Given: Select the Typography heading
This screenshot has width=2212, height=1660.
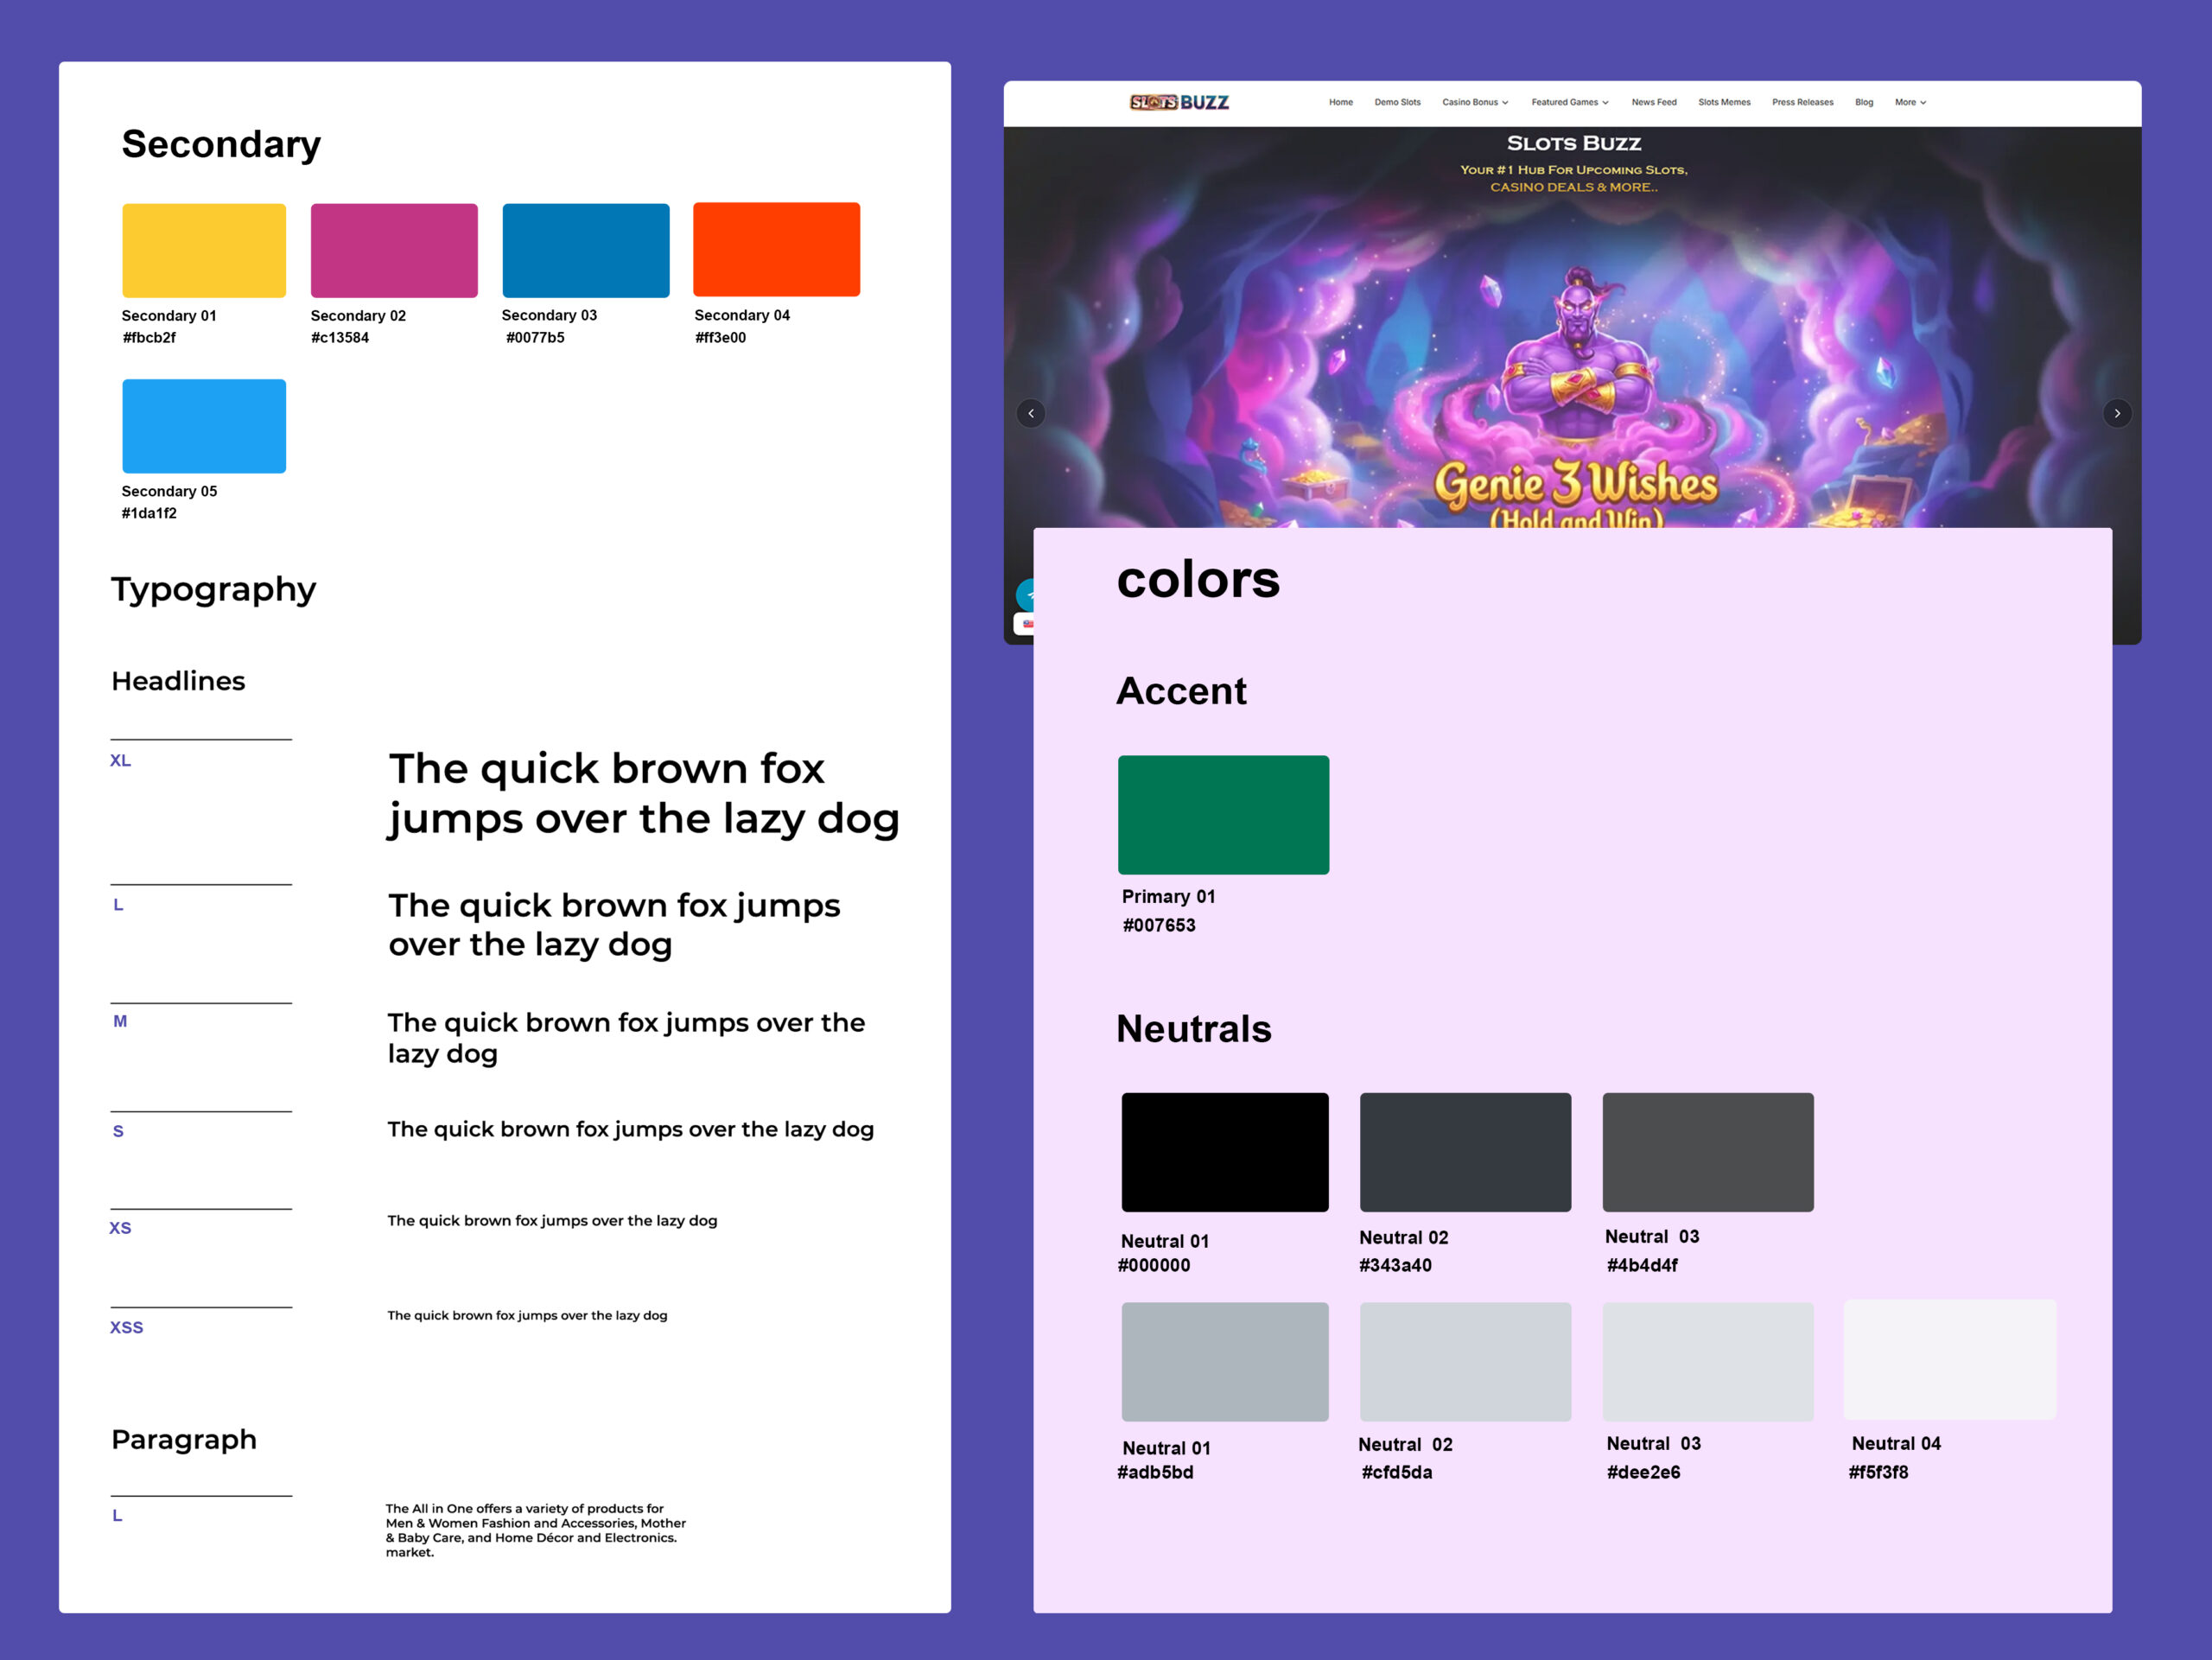Looking at the screenshot, I should pyautogui.click(x=213, y=590).
